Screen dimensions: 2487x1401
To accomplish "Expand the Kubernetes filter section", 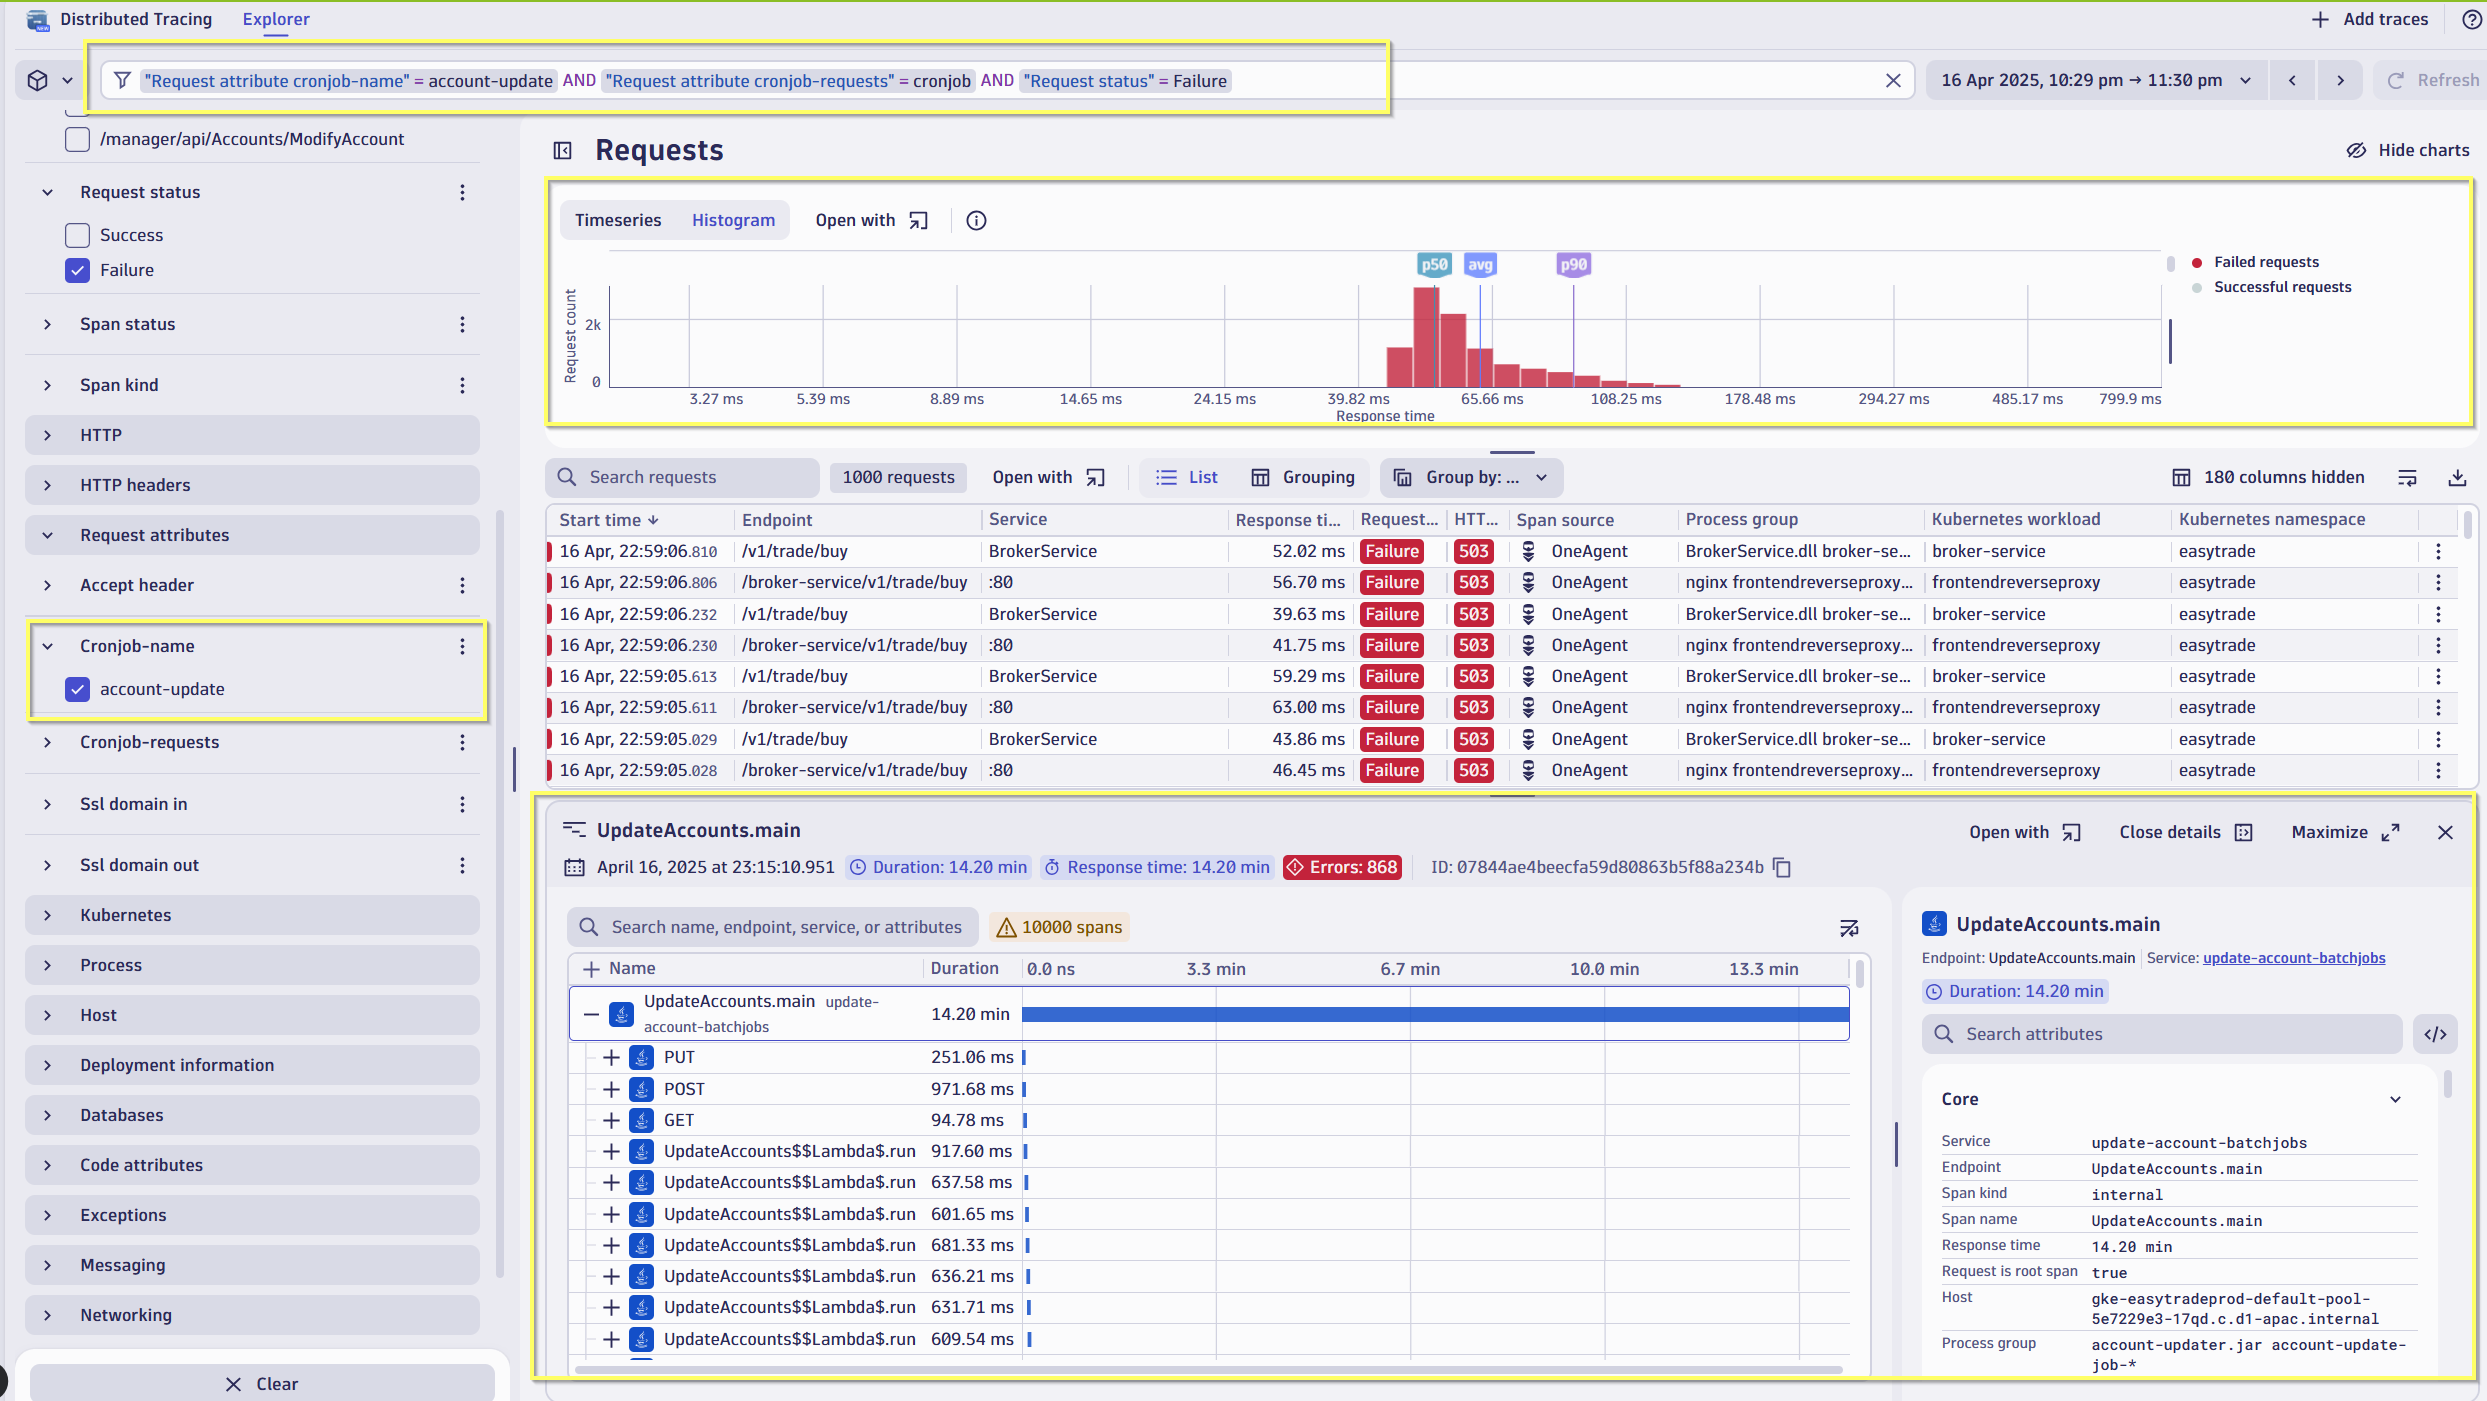I will tap(47, 915).
